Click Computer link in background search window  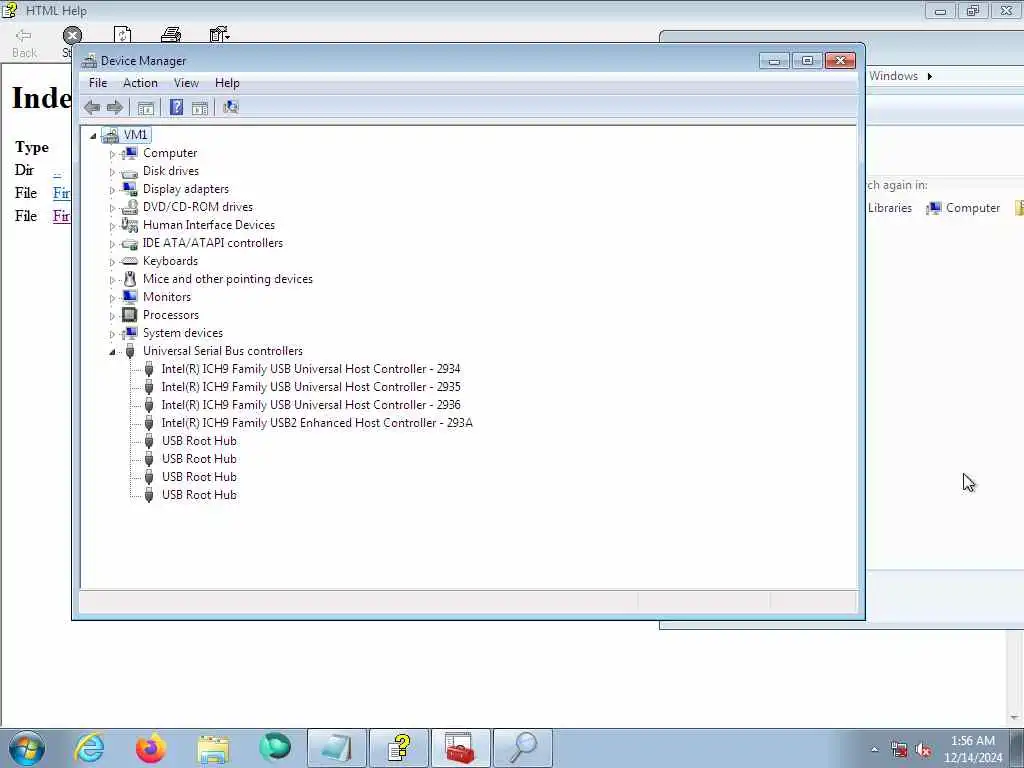click(963, 208)
